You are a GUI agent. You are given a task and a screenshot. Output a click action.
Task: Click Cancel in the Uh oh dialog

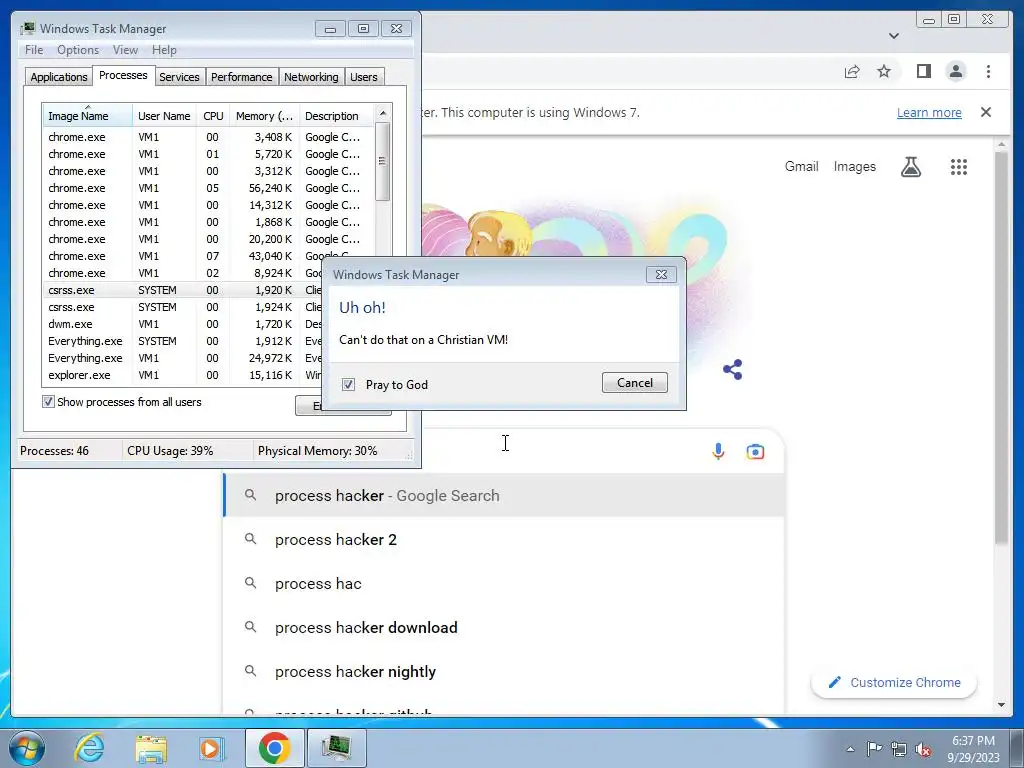[635, 383]
